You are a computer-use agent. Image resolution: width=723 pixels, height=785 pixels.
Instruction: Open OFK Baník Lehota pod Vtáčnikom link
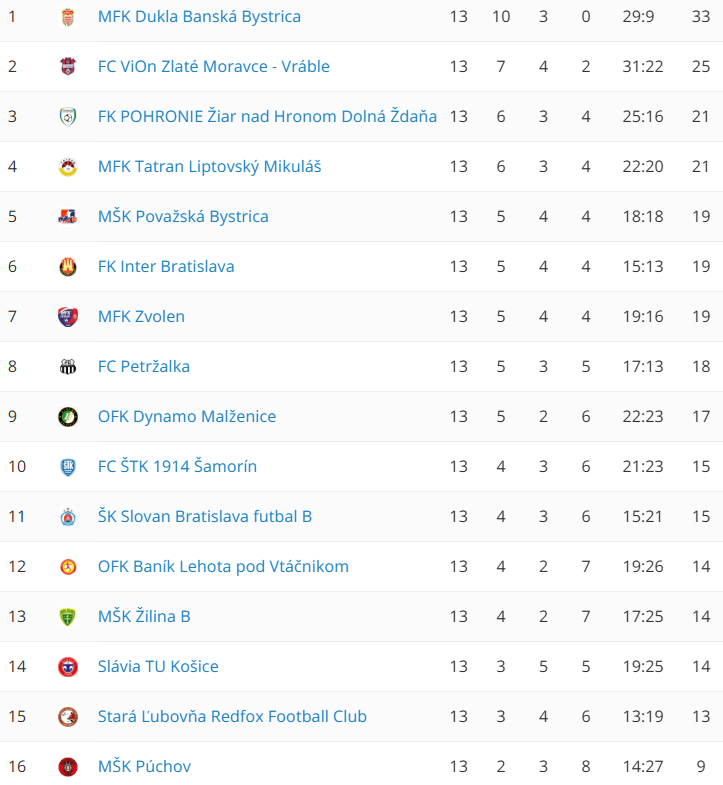223,566
